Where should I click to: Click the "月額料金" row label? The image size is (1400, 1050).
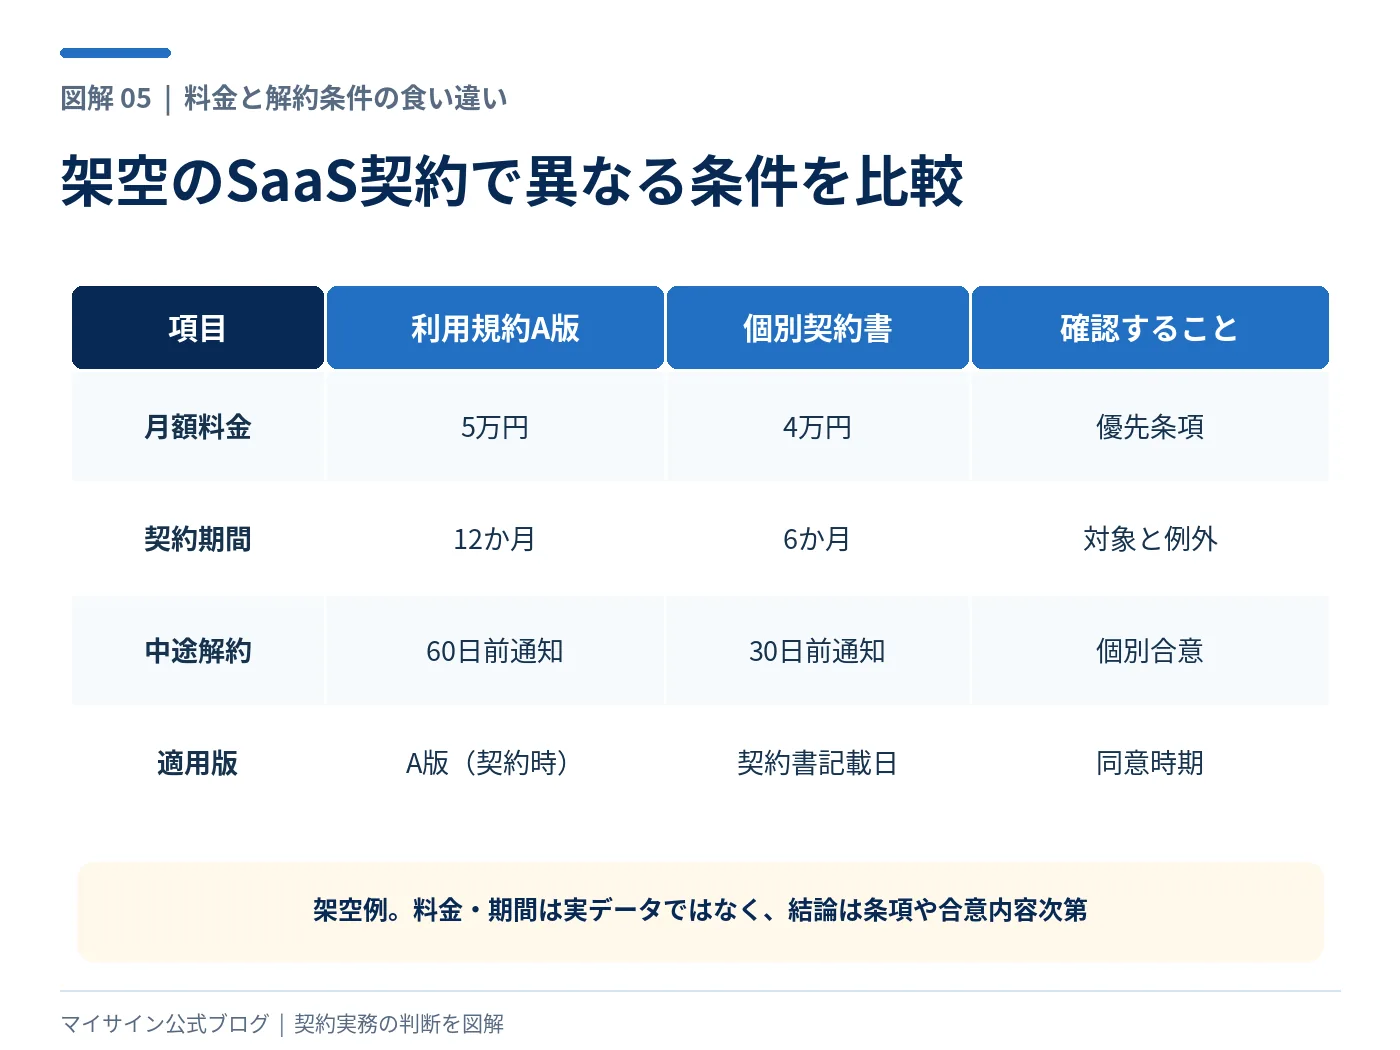pyautogui.click(x=198, y=427)
